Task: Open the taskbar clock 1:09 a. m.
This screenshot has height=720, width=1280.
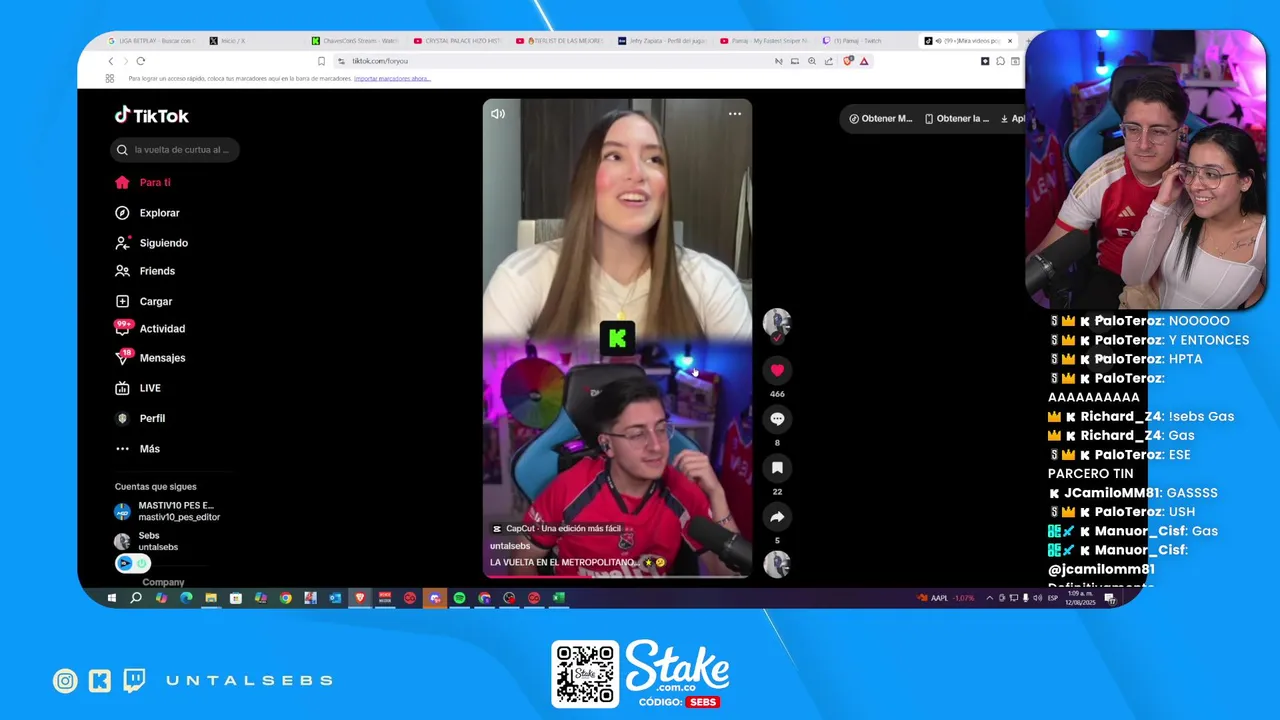Action: click(x=1081, y=598)
